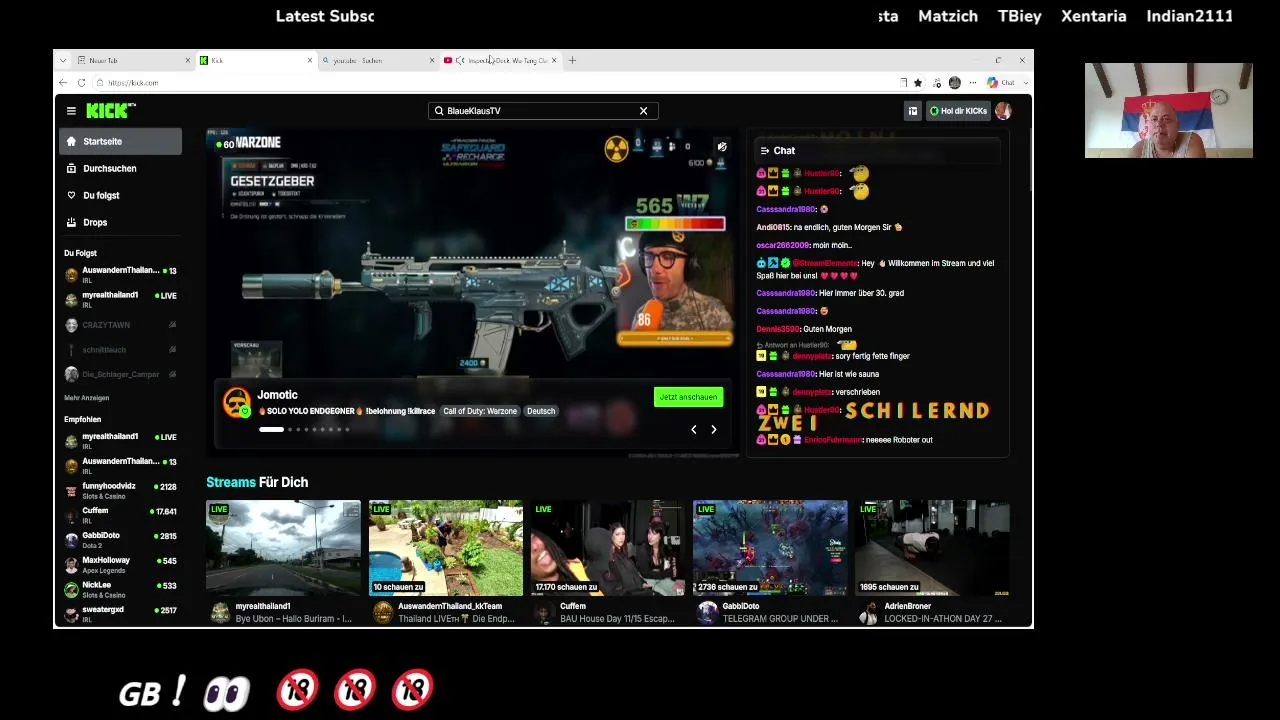Expand the browser tab list dropdown
The height and width of the screenshot is (720, 1280).
point(62,60)
